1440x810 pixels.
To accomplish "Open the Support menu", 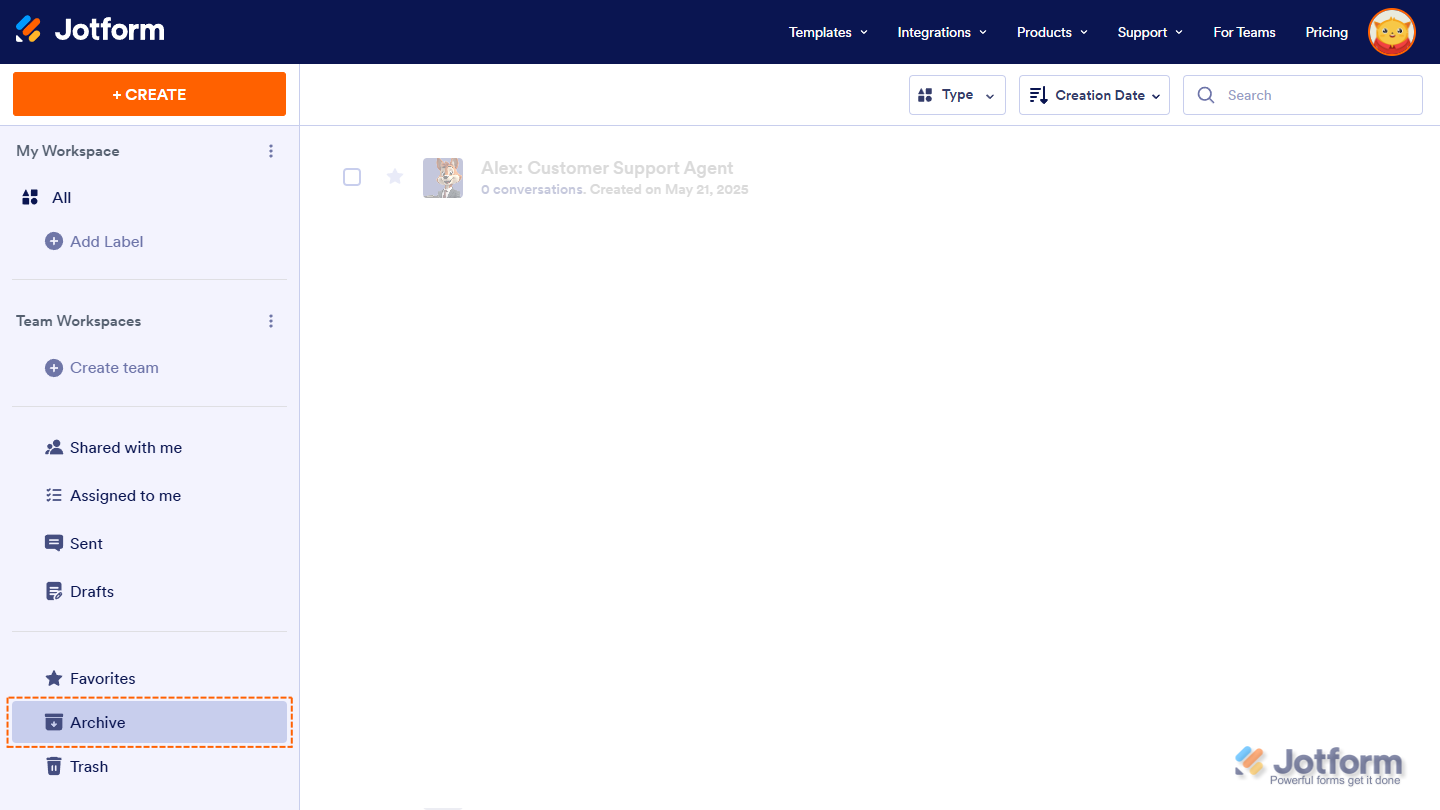I will 1149,31.
